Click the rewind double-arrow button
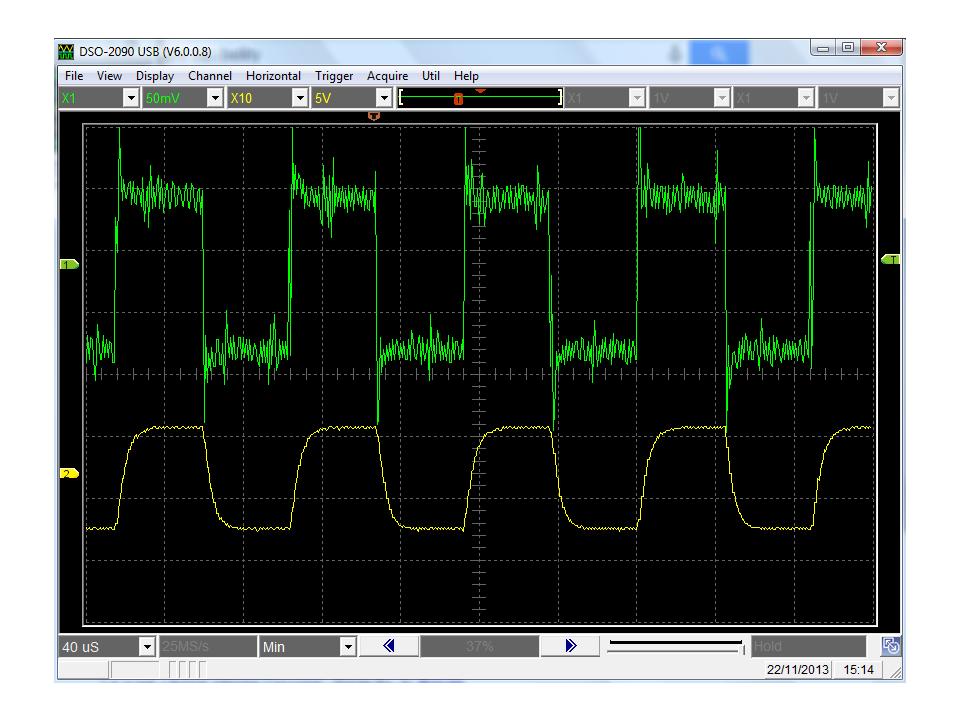 coord(389,647)
